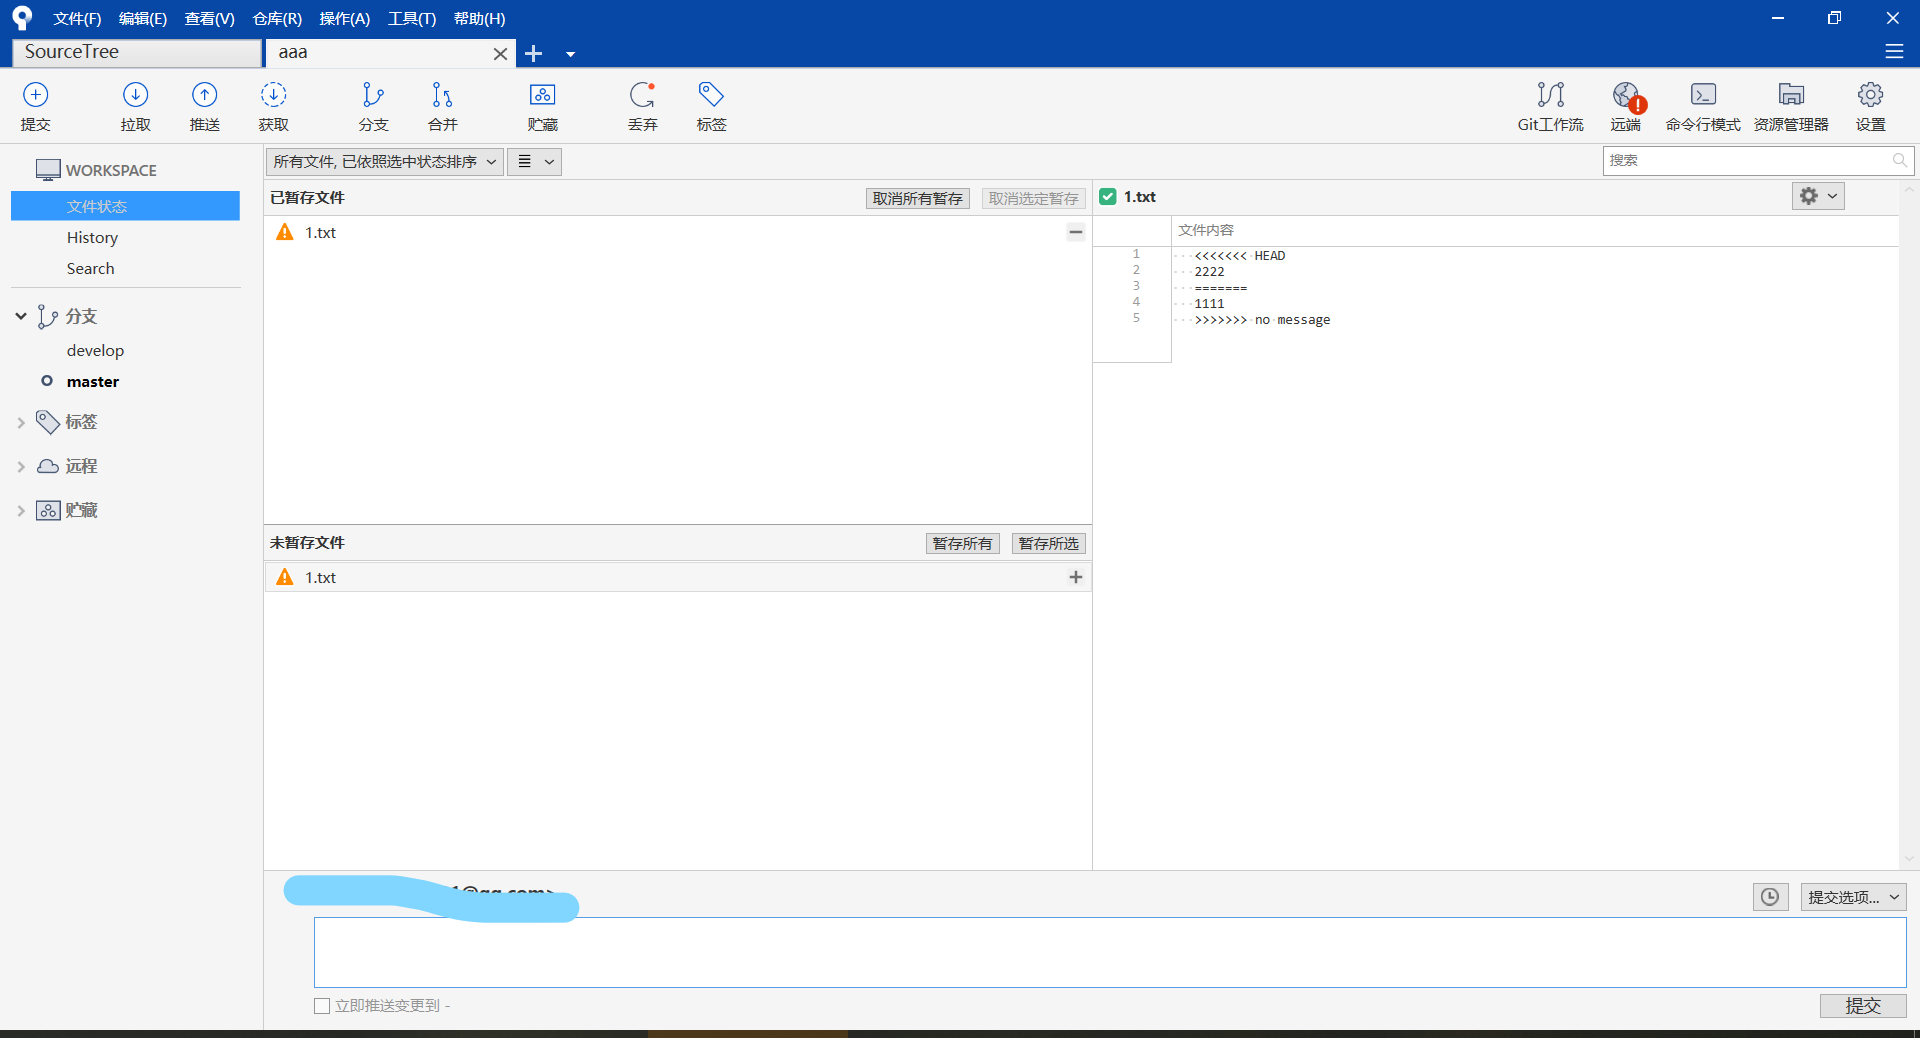
Task: Open the 文件(F) menu
Action: point(77,19)
